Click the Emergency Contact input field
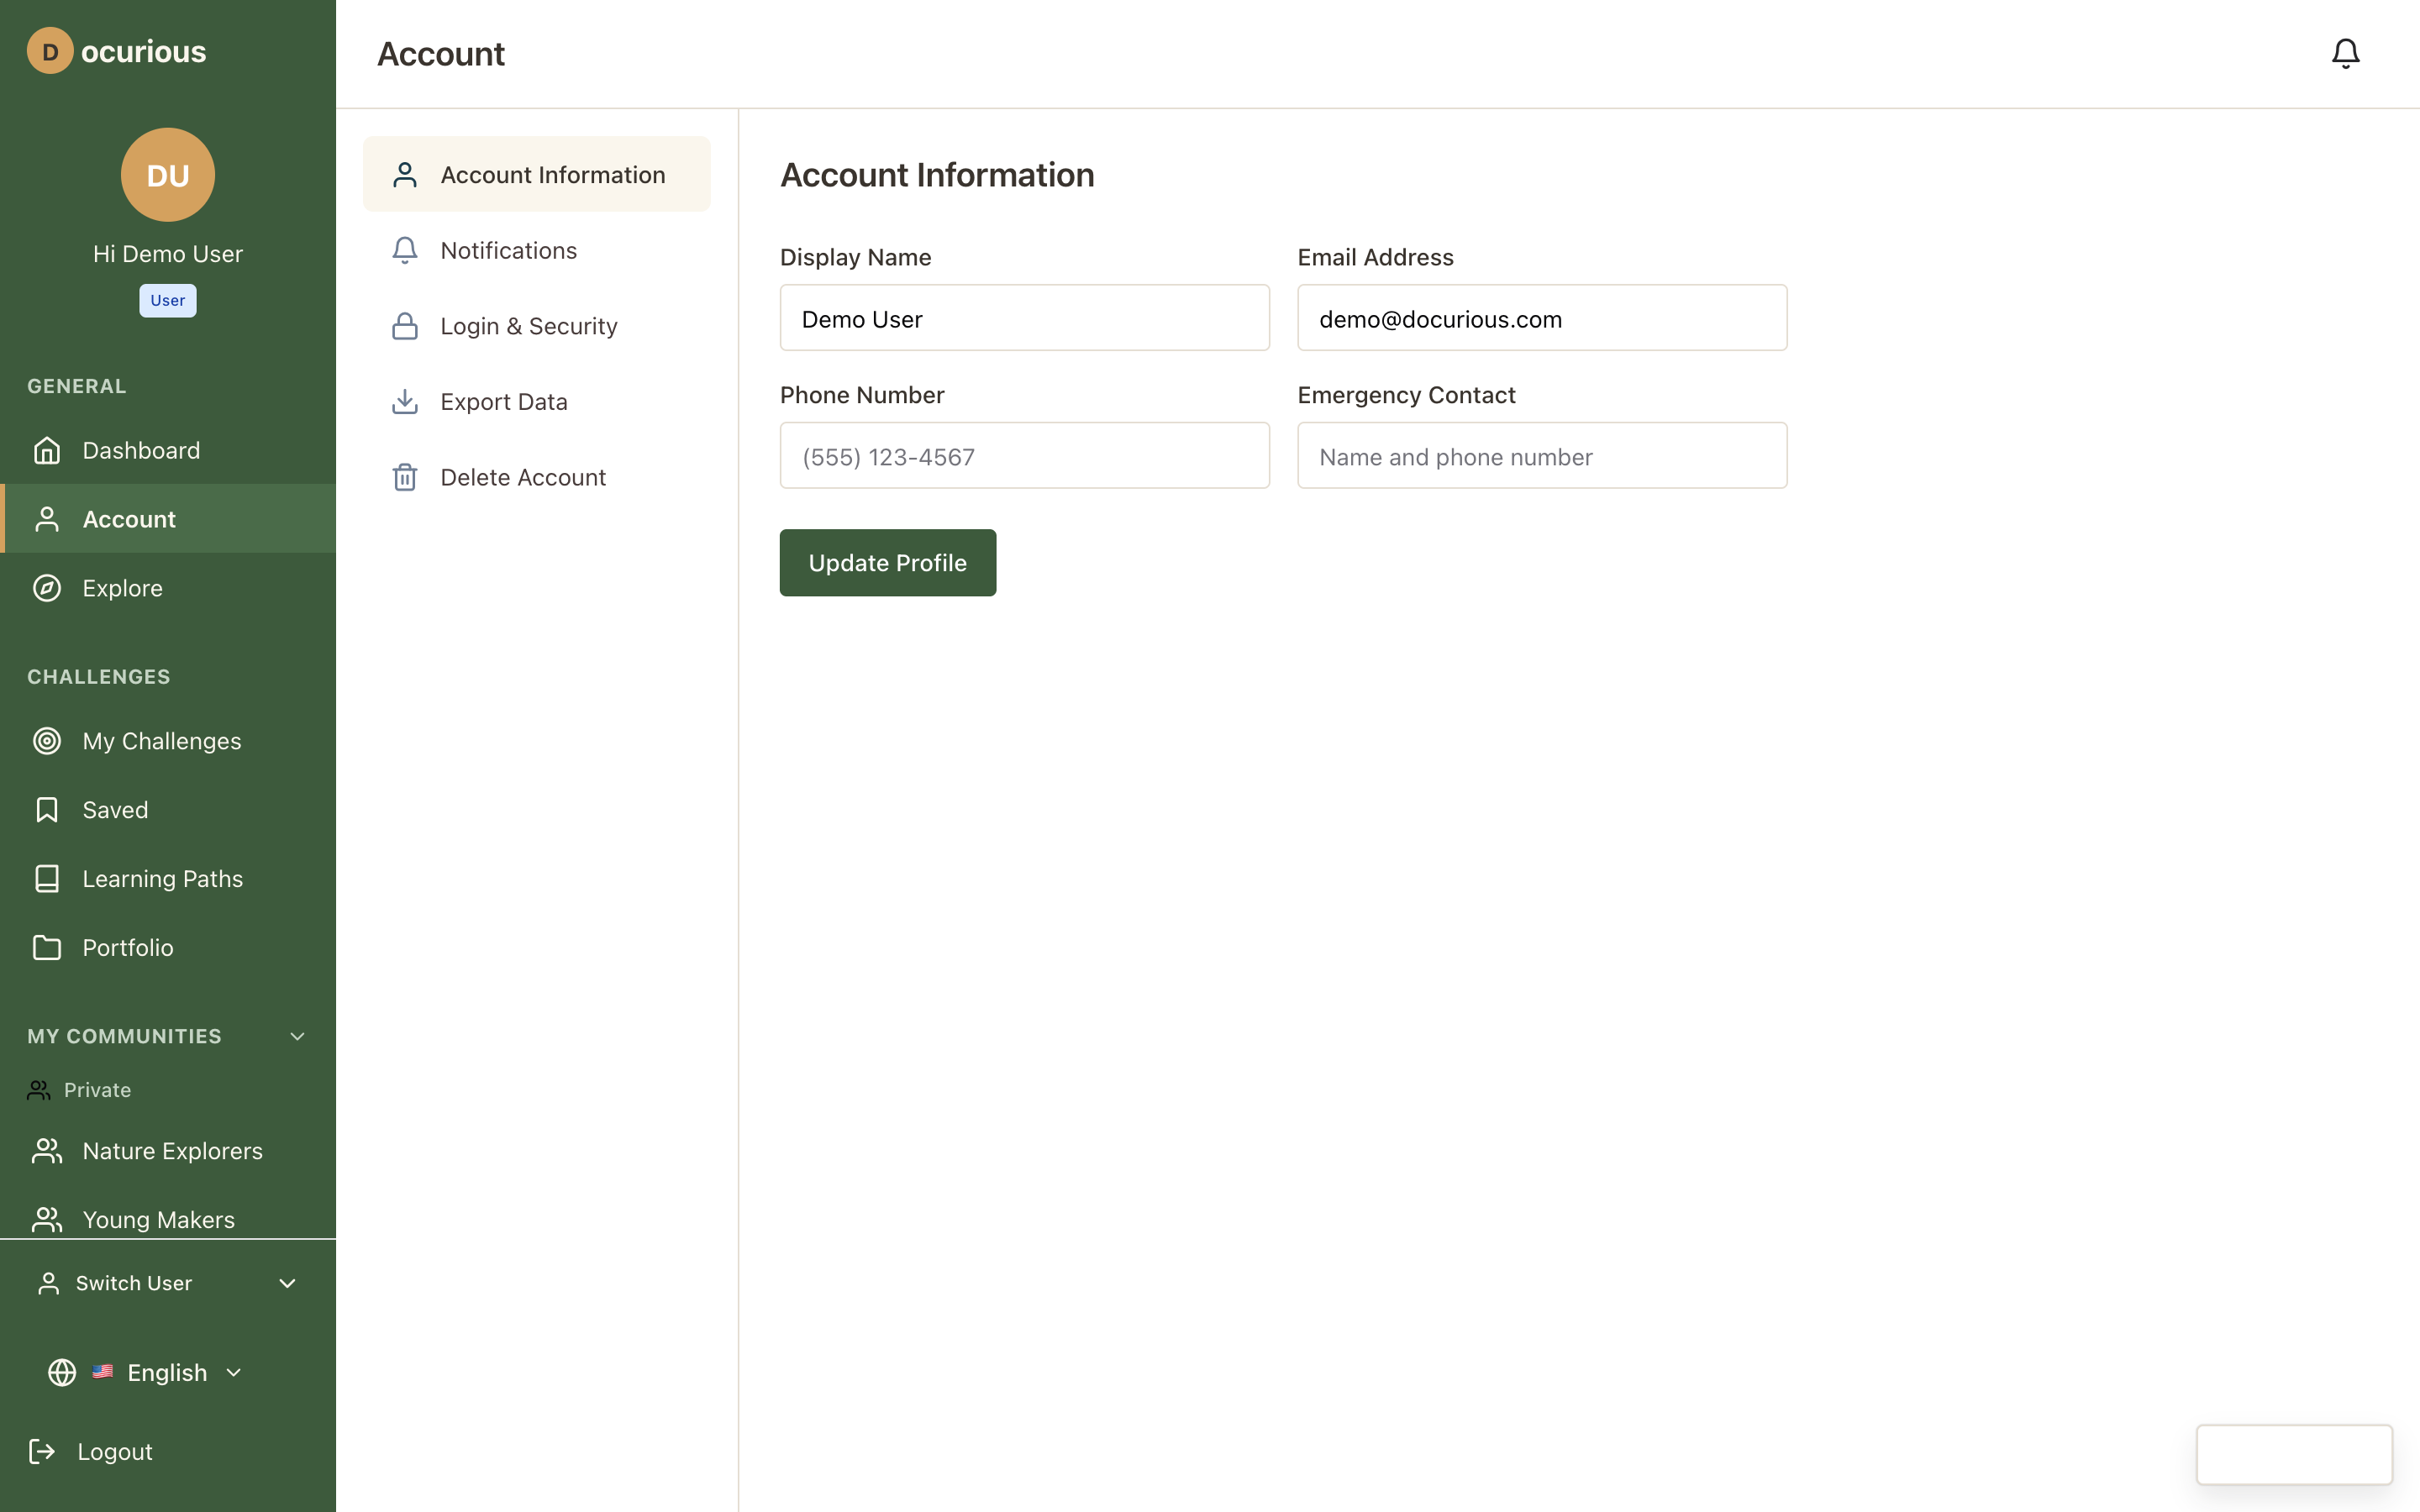The image size is (2420, 1512). (x=1540, y=456)
